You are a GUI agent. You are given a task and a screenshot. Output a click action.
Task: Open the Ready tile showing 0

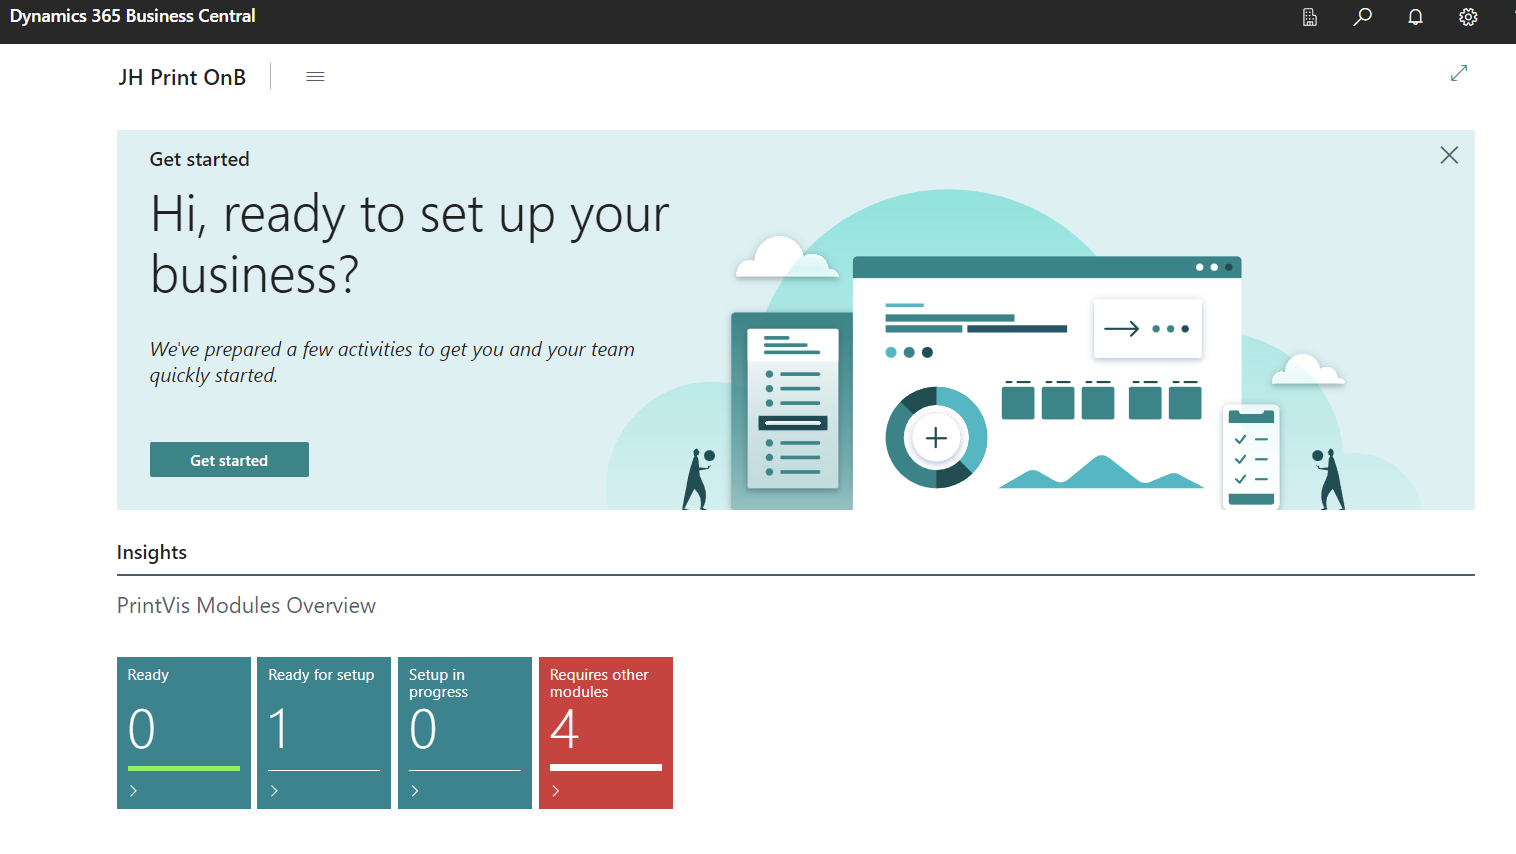click(184, 733)
